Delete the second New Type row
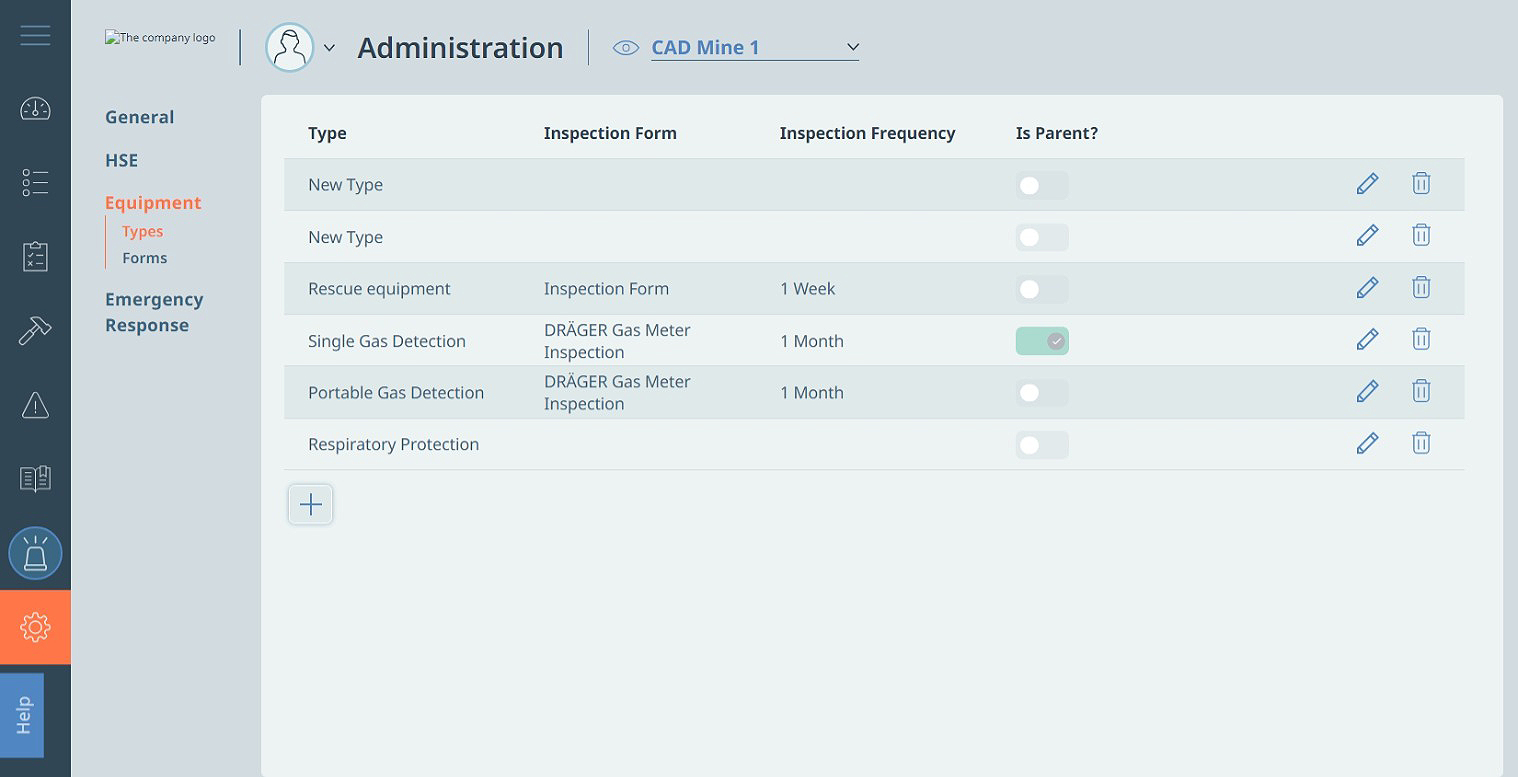 pos(1421,236)
